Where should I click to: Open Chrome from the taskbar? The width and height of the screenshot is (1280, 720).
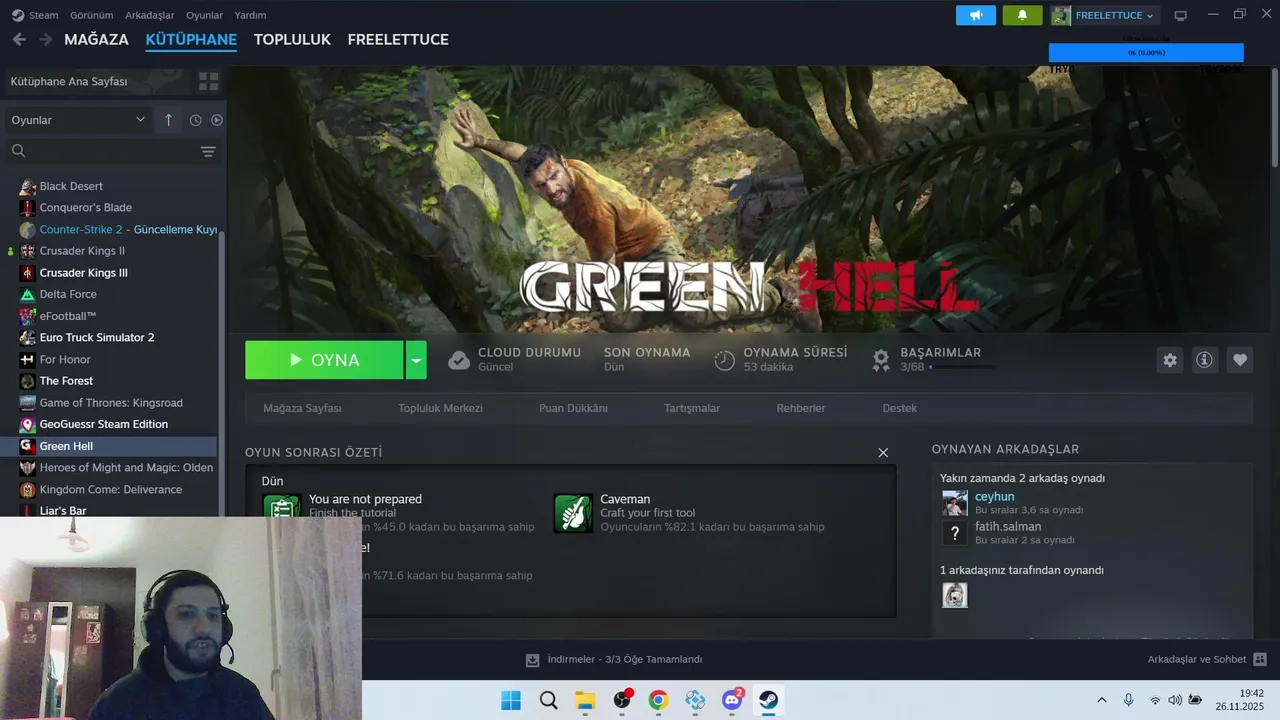tap(658, 700)
